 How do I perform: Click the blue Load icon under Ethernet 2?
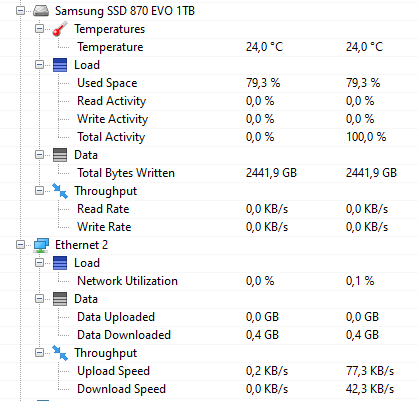click(60, 263)
